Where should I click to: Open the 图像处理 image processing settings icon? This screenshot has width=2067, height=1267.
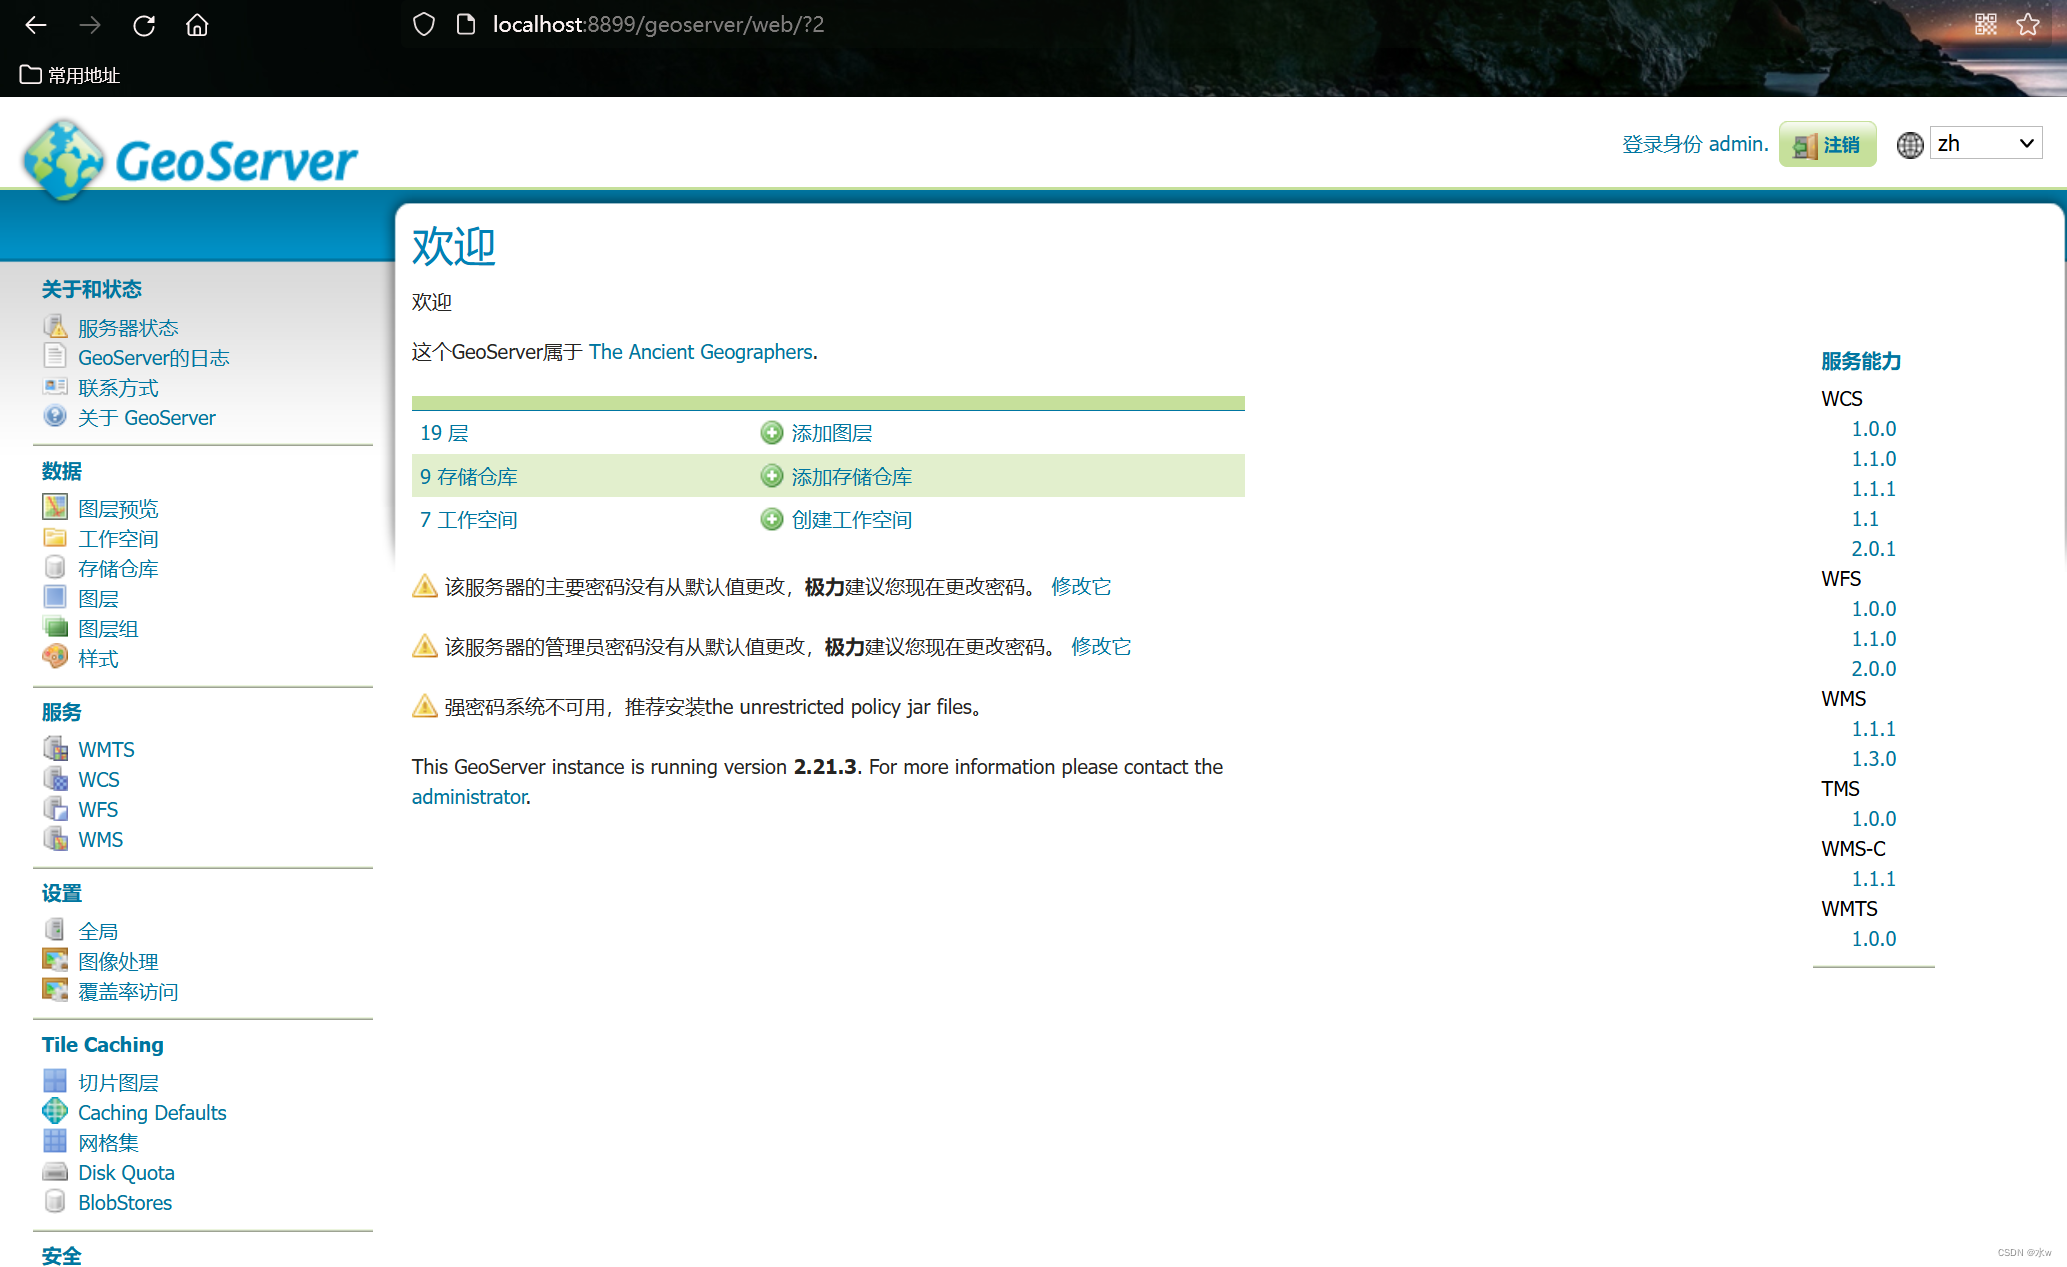pos(56,960)
